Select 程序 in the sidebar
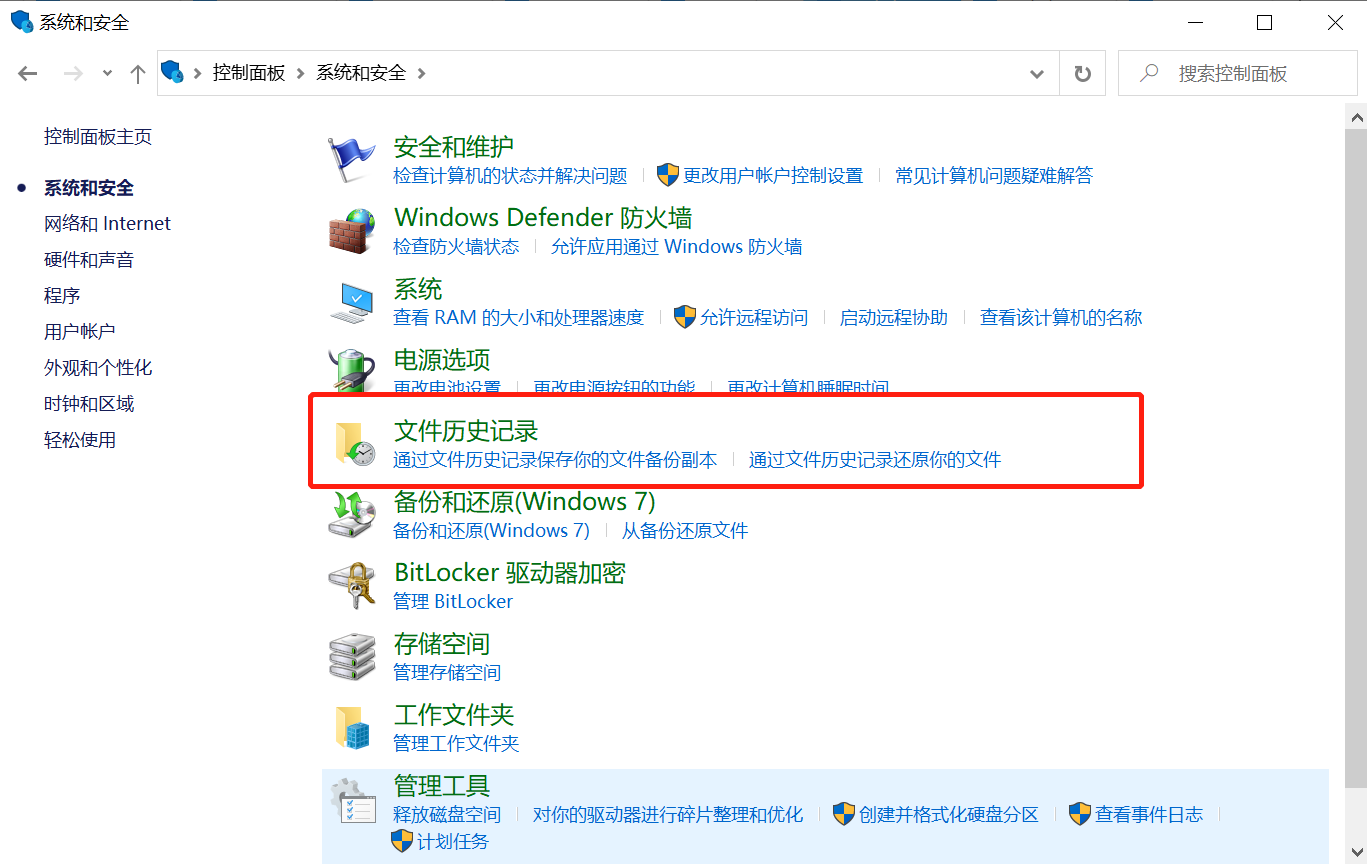The height and width of the screenshot is (864, 1367). [62, 295]
